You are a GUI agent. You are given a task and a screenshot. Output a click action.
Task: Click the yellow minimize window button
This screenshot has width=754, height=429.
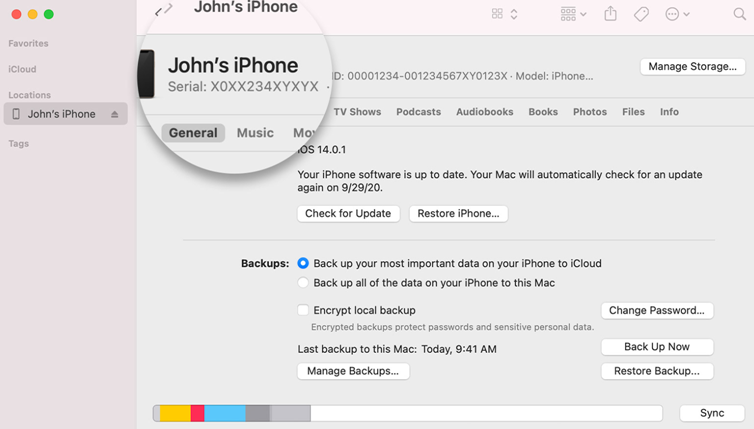click(x=32, y=14)
